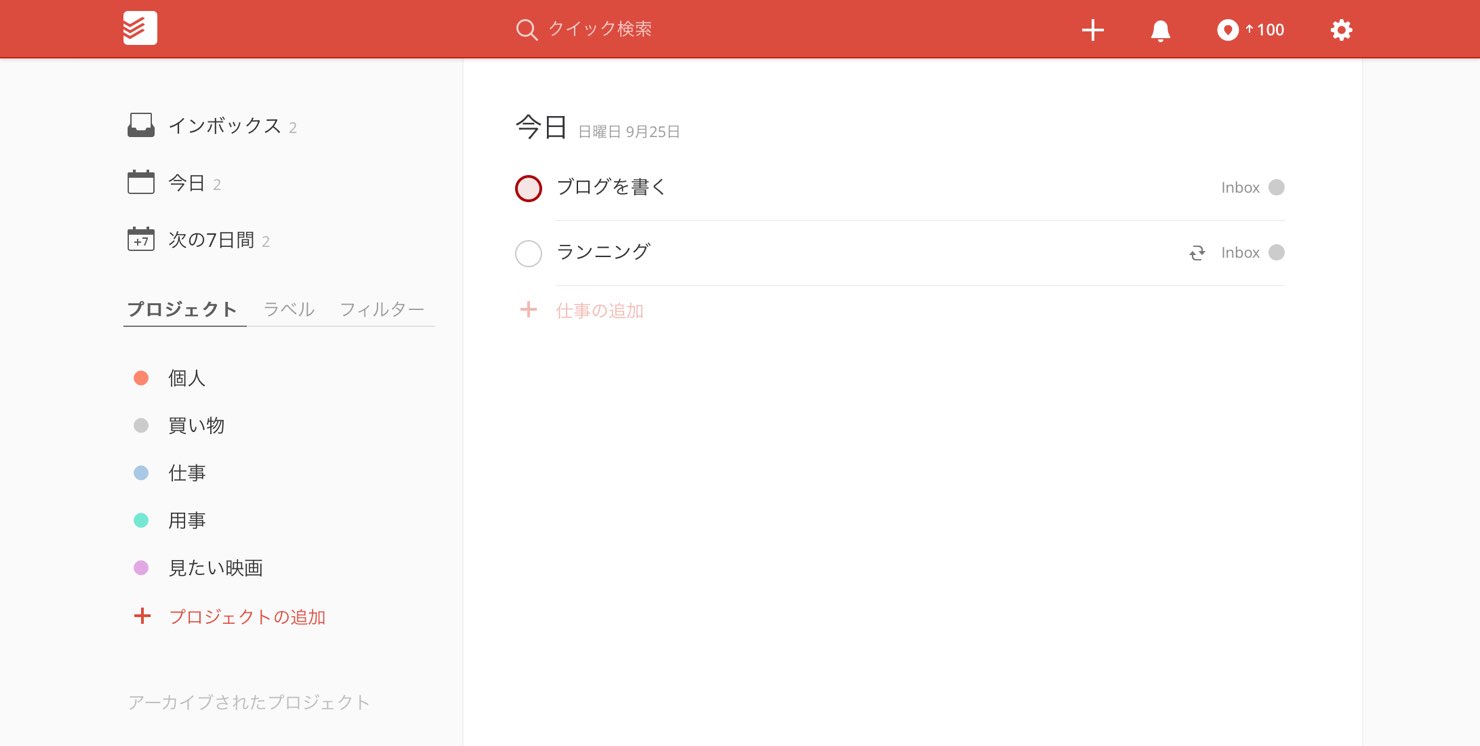This screenshot has width=1480, height=746.
Task: Click the 次の7日間 calendar +7 icon
Action: [141, 239]
